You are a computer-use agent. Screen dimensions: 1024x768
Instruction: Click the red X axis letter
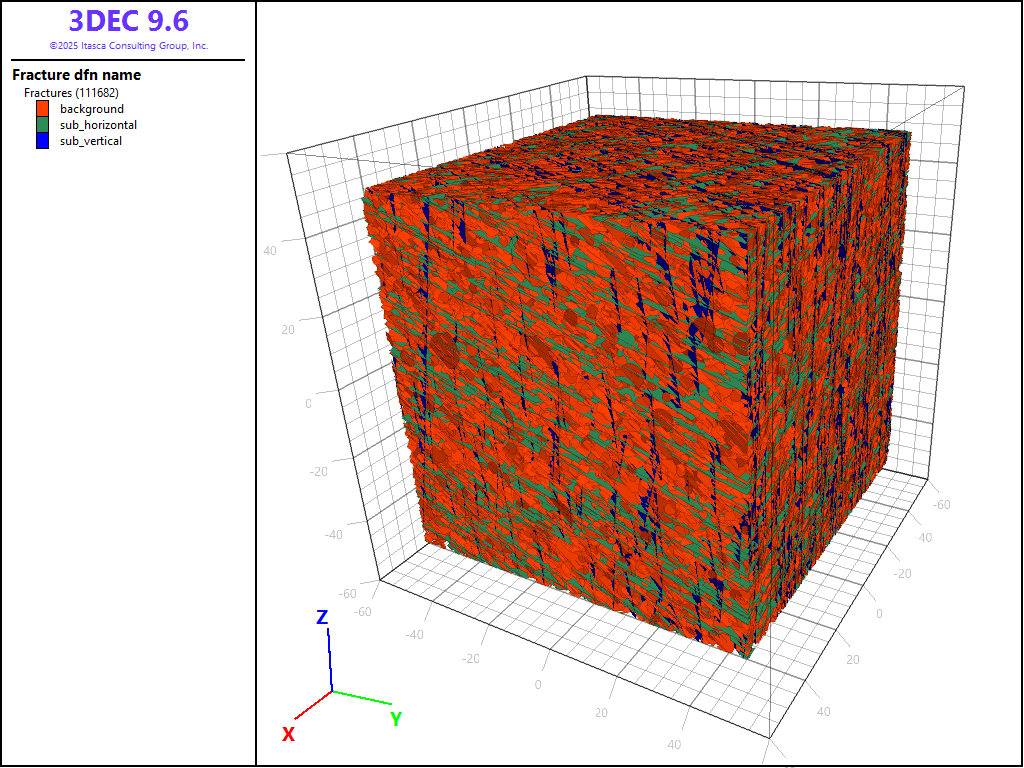pyautogui.click(x=288, y=735)
